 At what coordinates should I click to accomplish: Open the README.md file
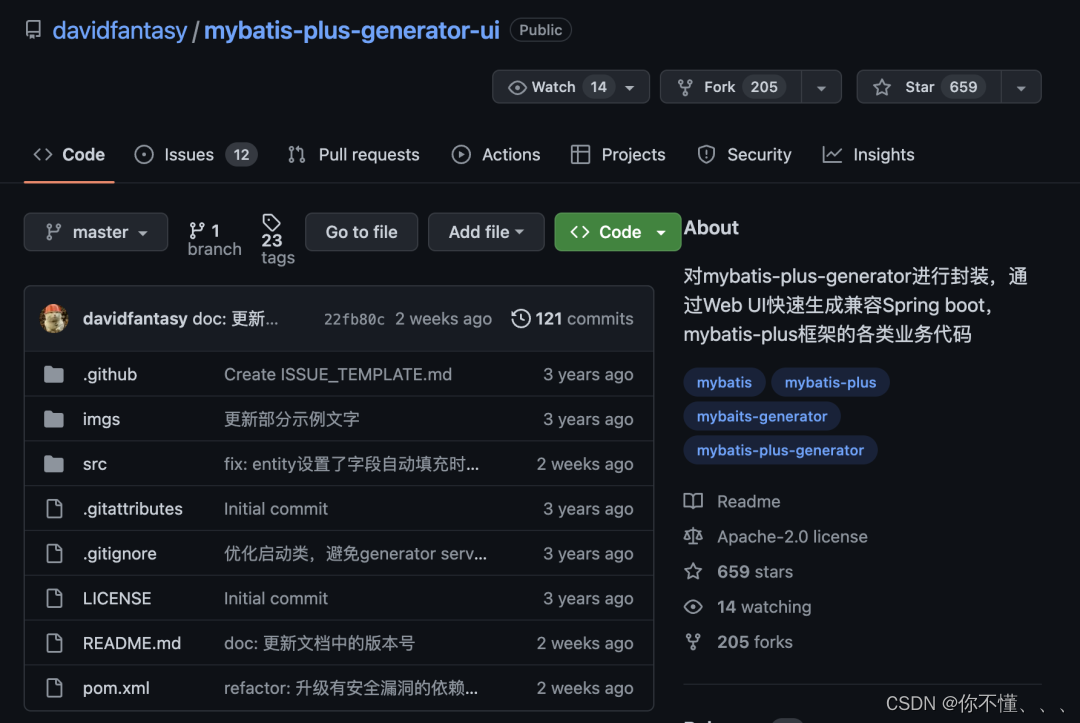coord(132,643)
